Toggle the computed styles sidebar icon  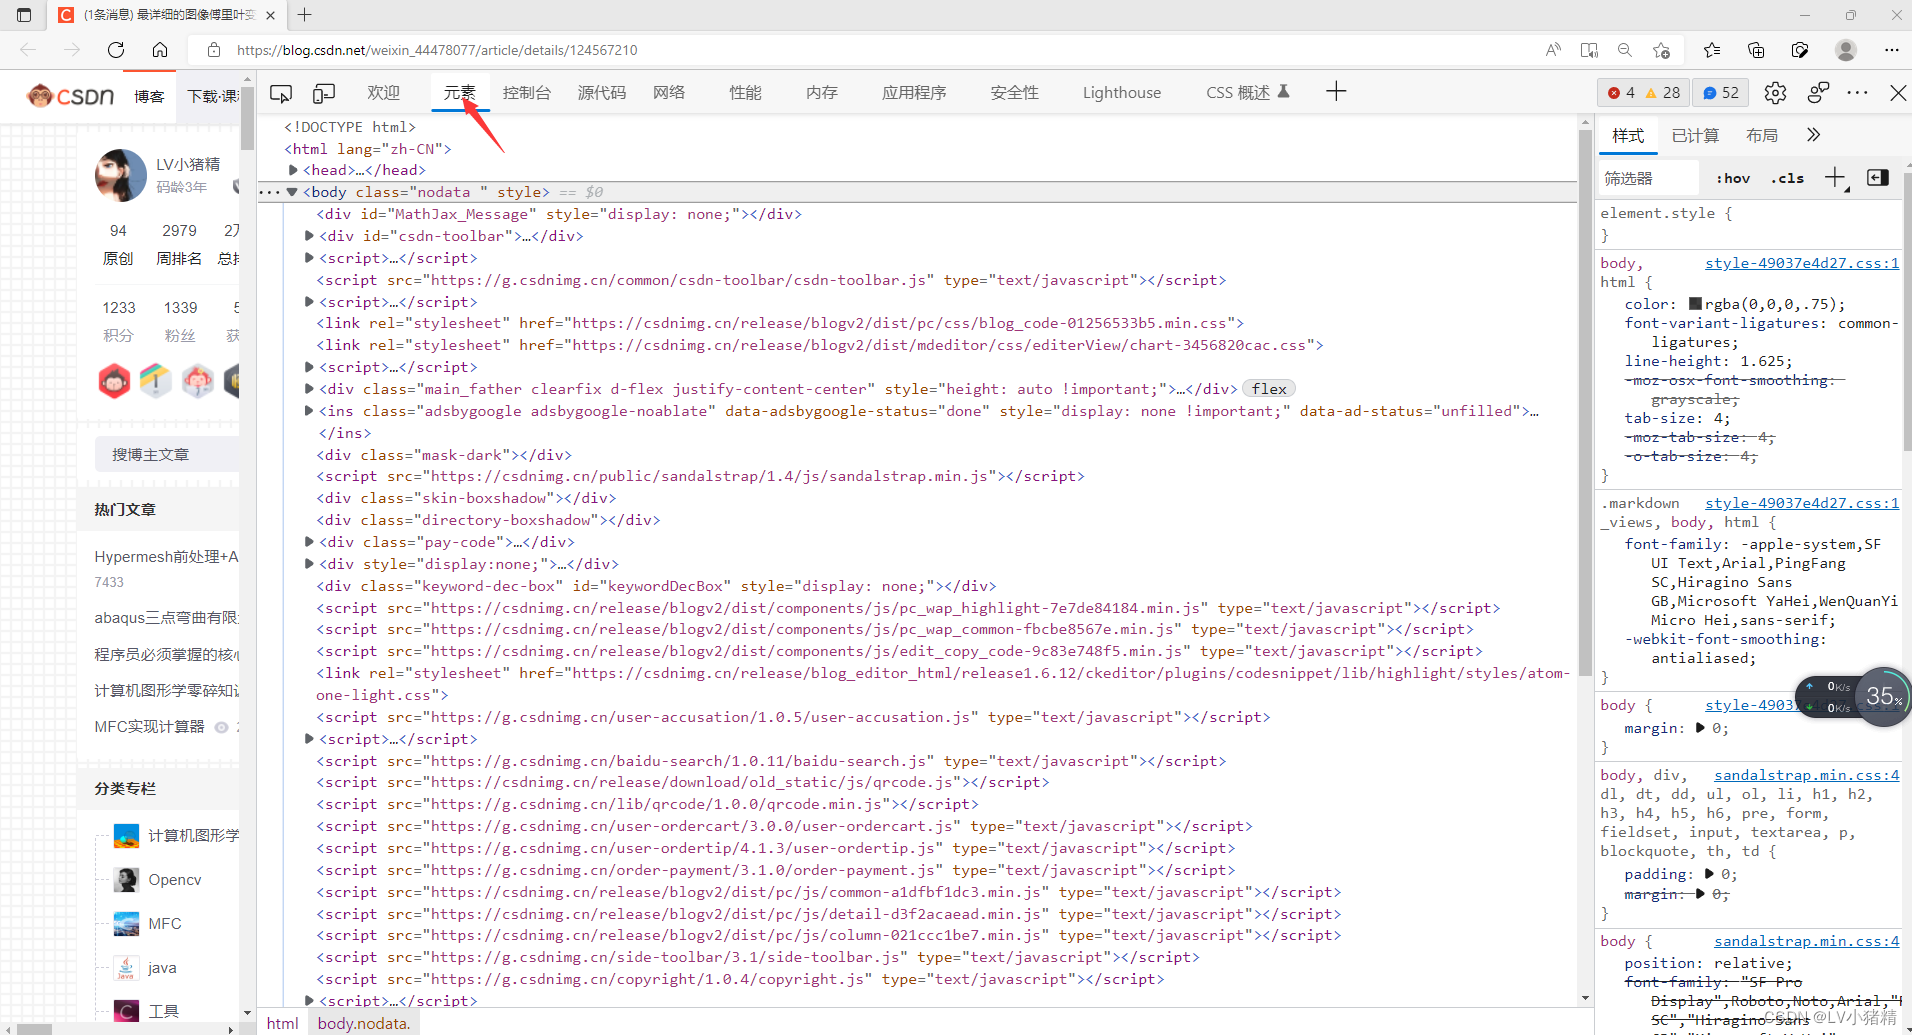click(1878, 178)
